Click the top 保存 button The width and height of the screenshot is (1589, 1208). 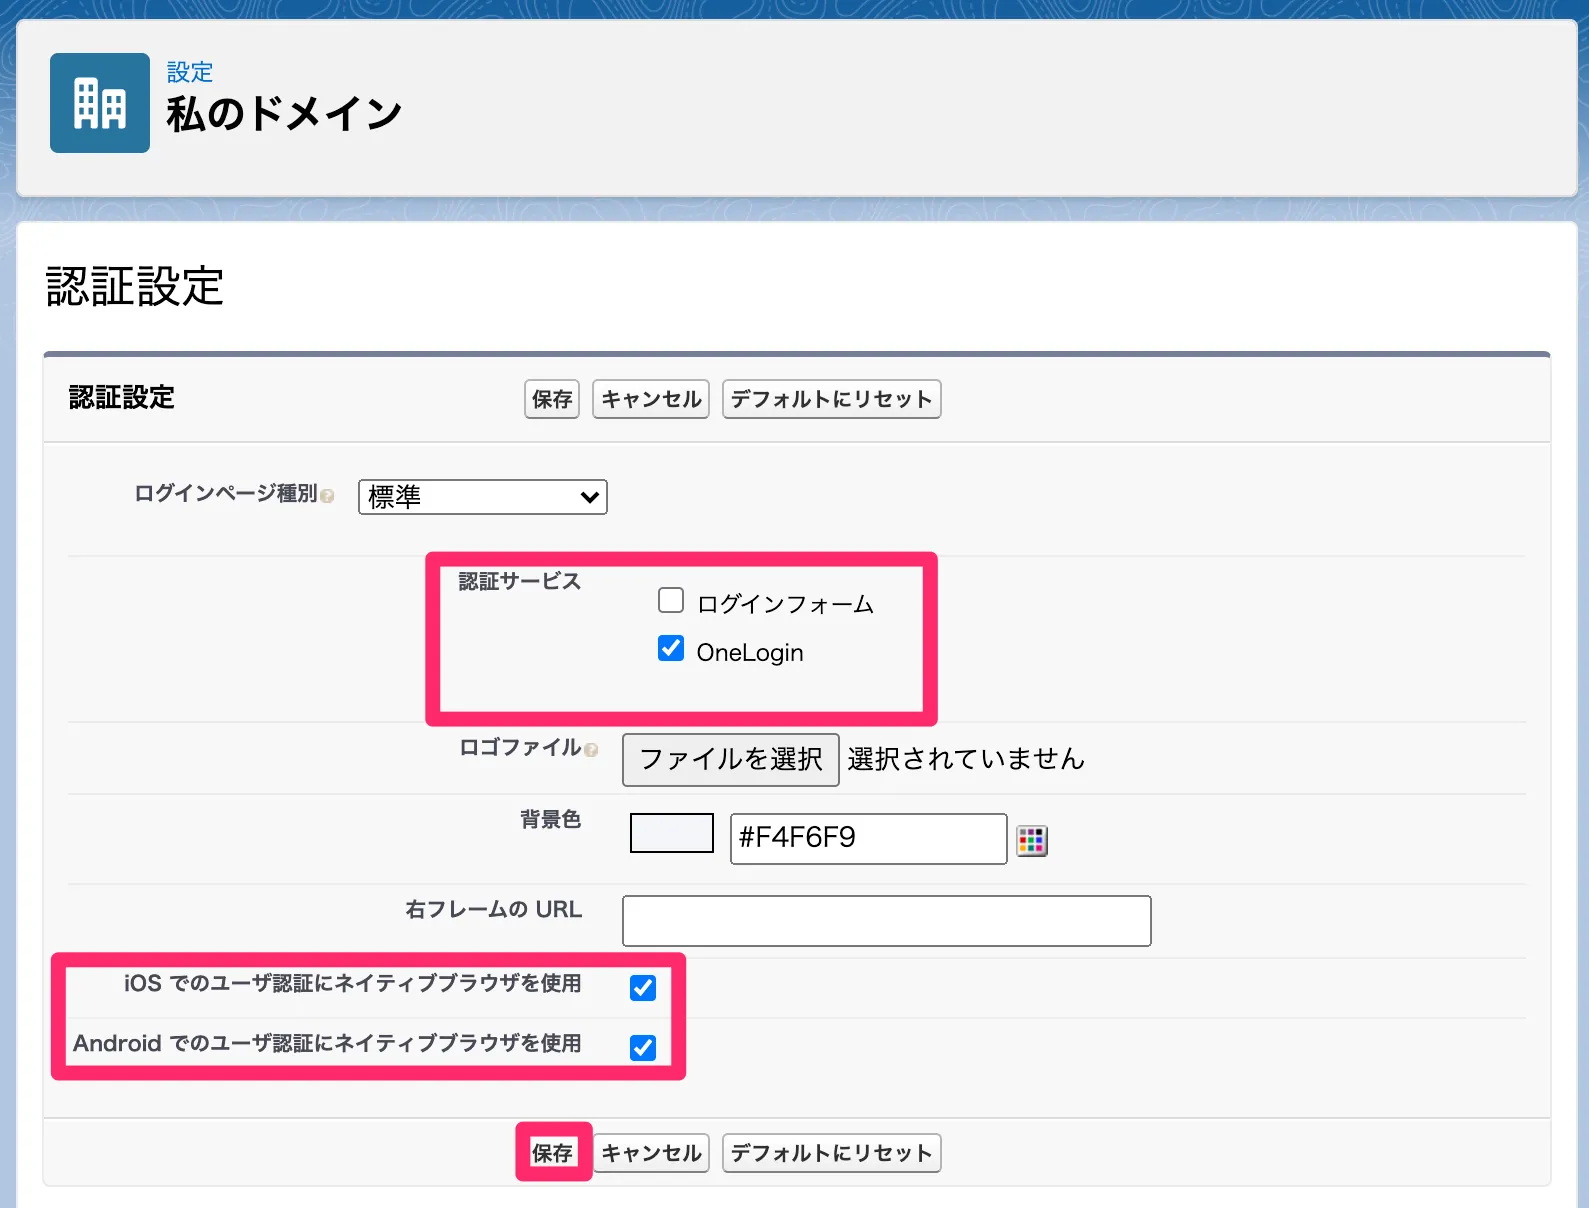coord(552,399)
